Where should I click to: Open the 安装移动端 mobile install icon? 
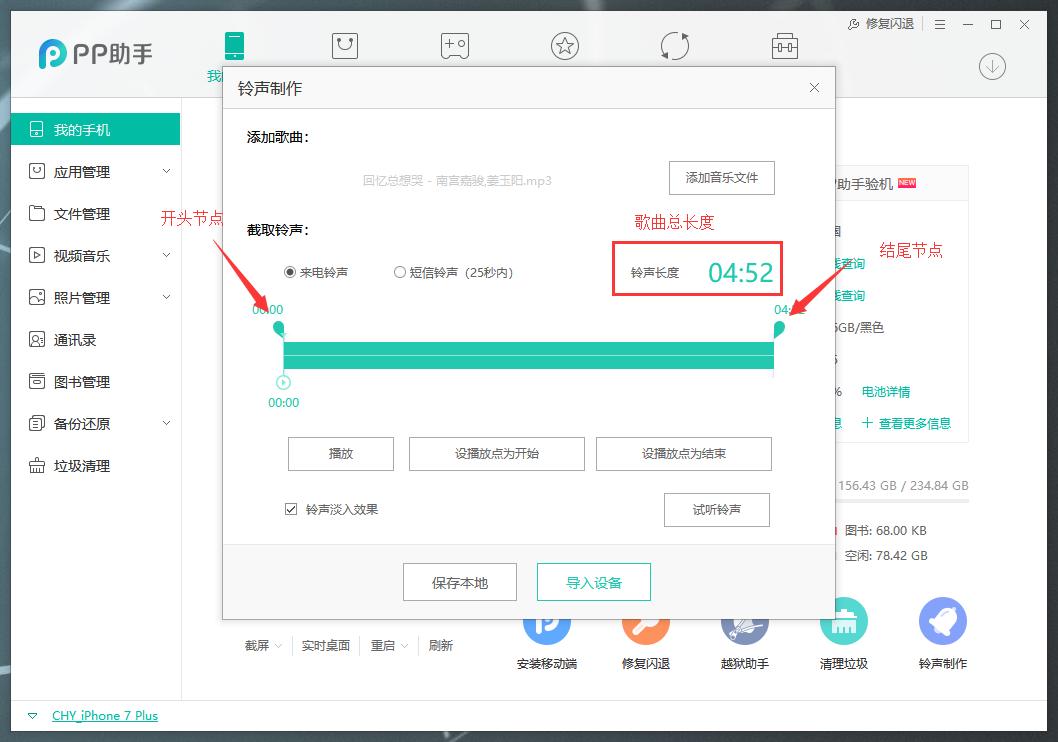[x=546, y=623]
